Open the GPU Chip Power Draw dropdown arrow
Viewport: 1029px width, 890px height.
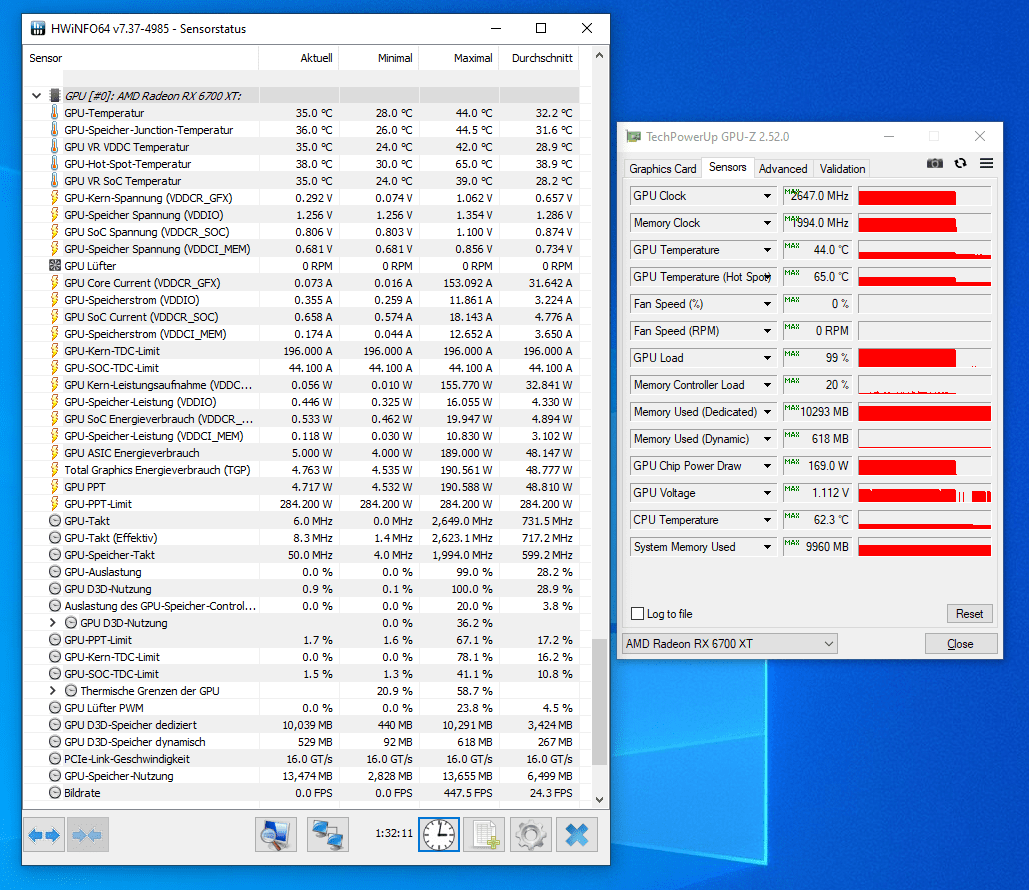coord(767,465)
